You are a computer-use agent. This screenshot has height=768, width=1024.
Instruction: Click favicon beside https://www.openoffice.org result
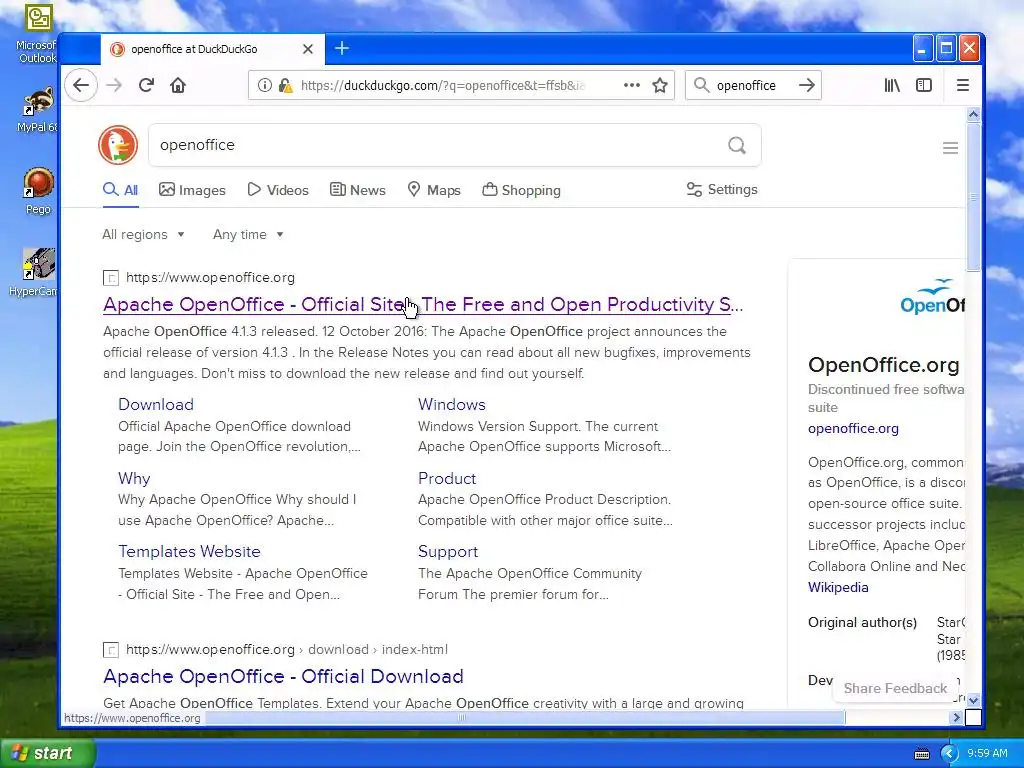tap(111, 278)
